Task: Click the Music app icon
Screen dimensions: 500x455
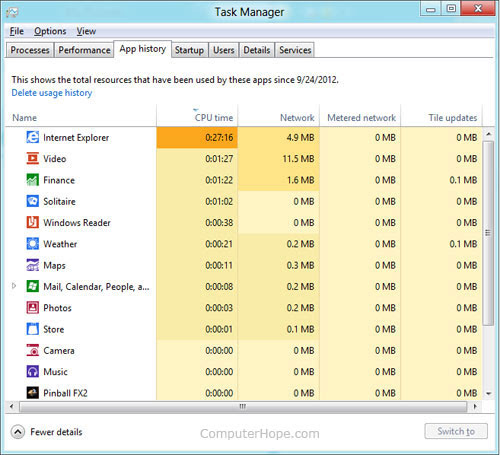Action: pyautogui.click(x=33, y=372)
